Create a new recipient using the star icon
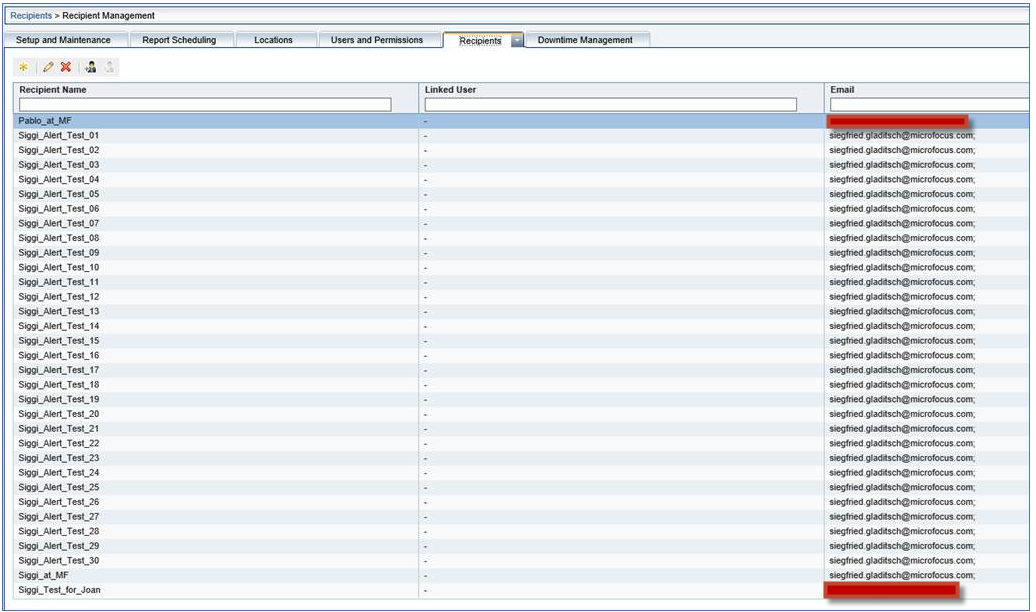 coord(22,66)
